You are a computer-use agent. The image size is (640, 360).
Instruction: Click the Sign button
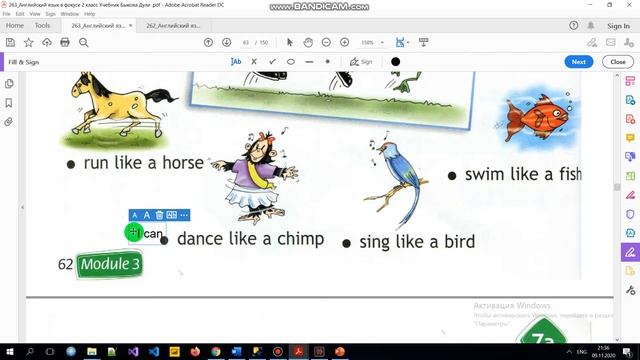point(361,62)
